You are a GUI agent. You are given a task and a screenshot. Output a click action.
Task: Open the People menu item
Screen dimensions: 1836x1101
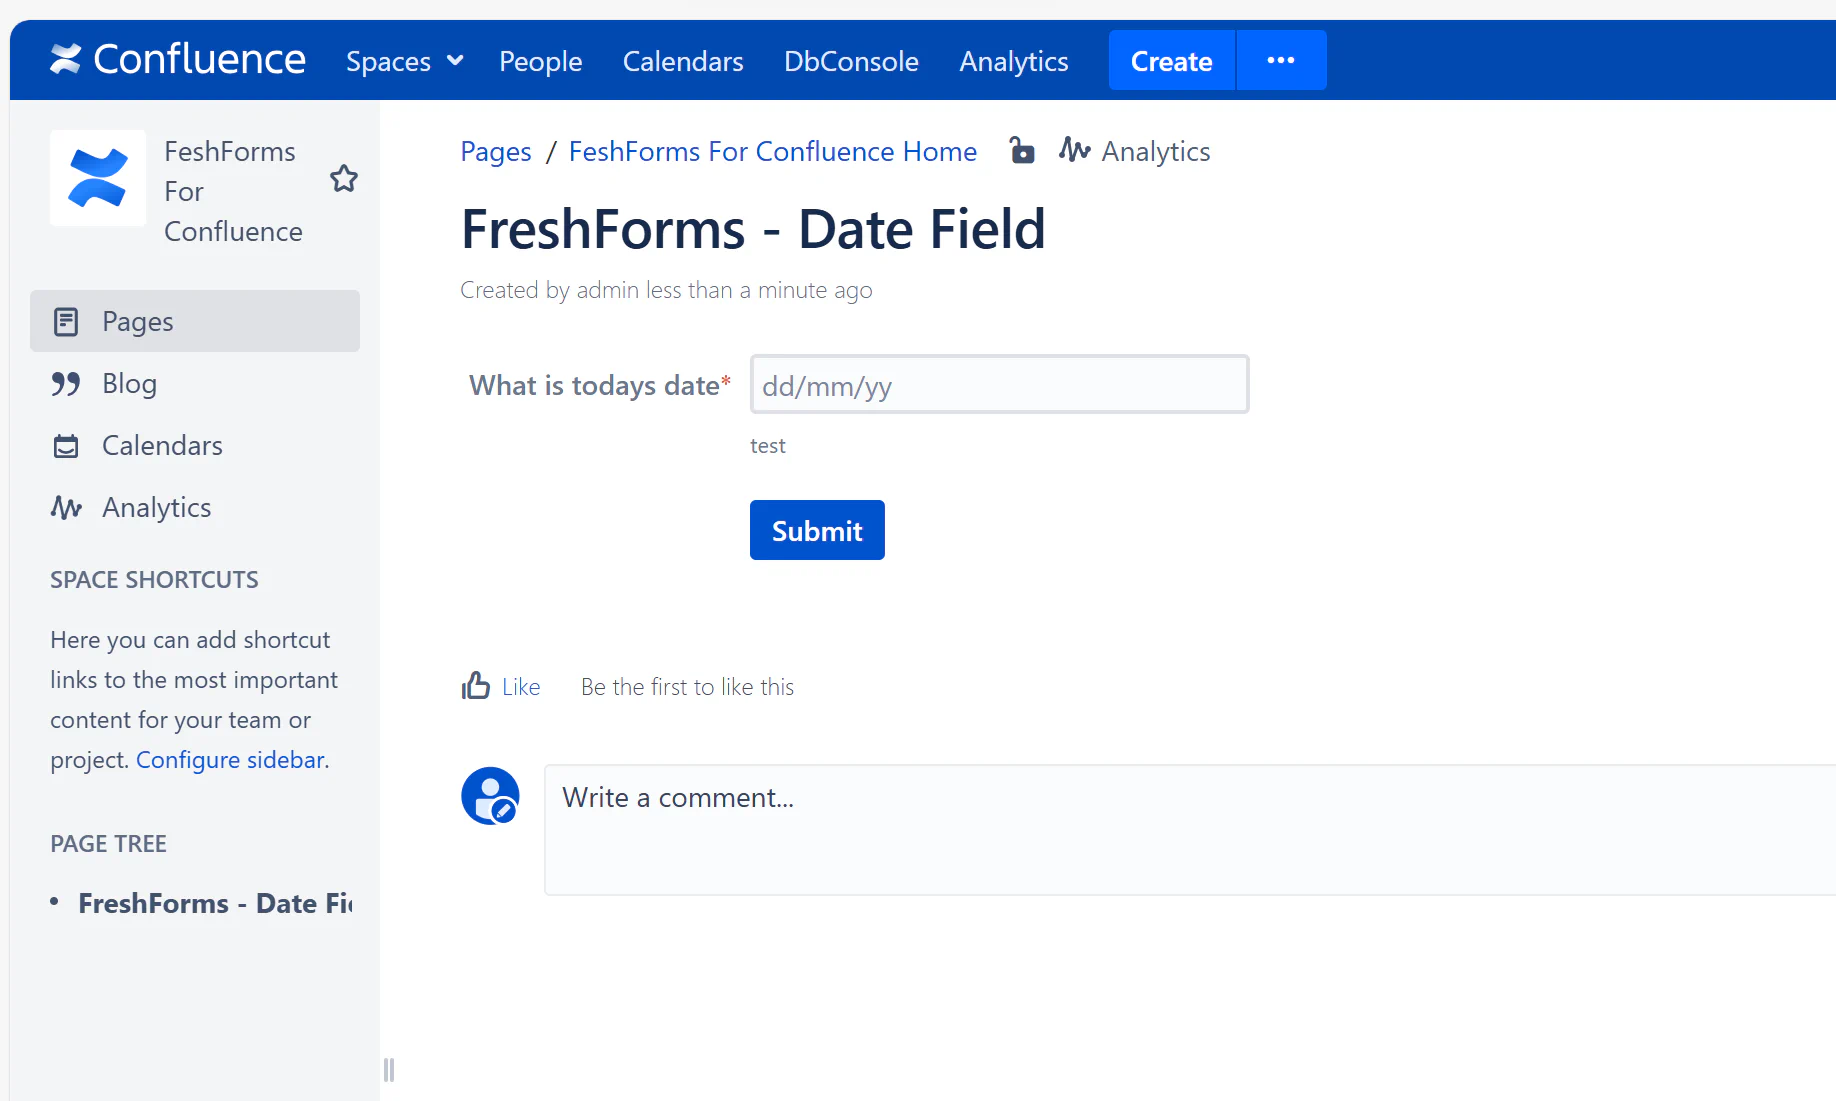click(540, 61)
